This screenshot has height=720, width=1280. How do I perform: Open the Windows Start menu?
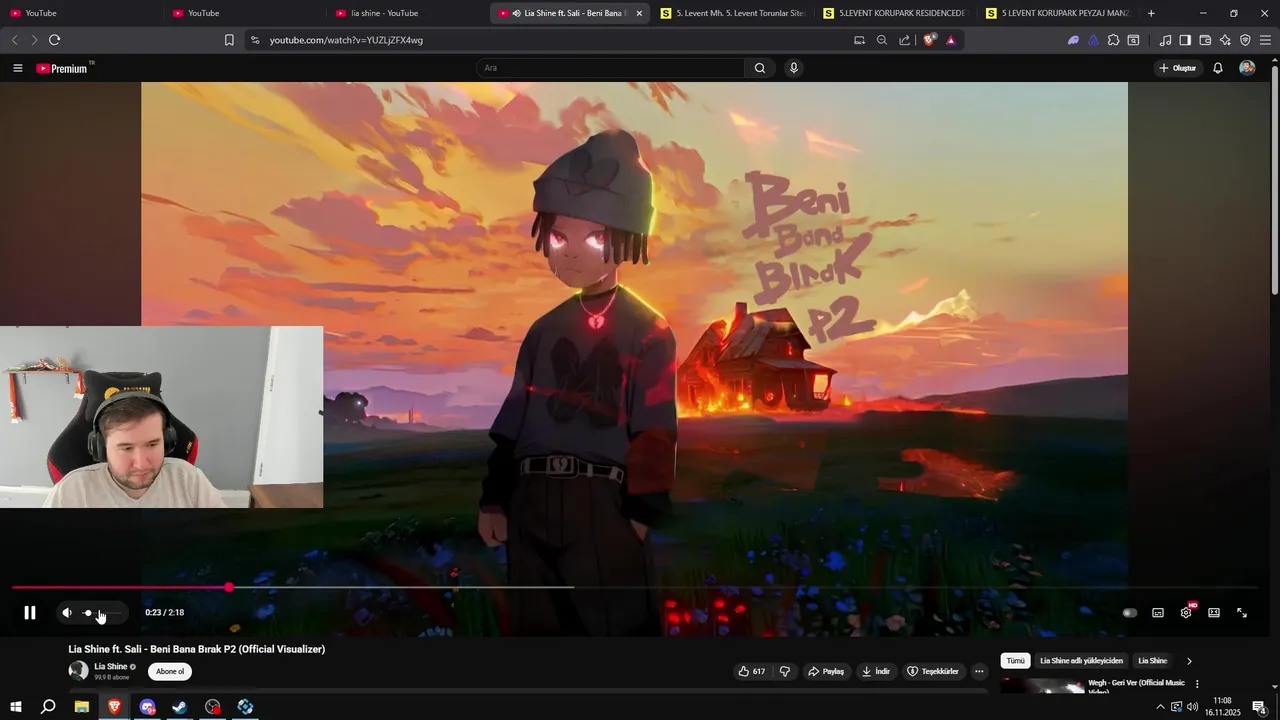16,707
